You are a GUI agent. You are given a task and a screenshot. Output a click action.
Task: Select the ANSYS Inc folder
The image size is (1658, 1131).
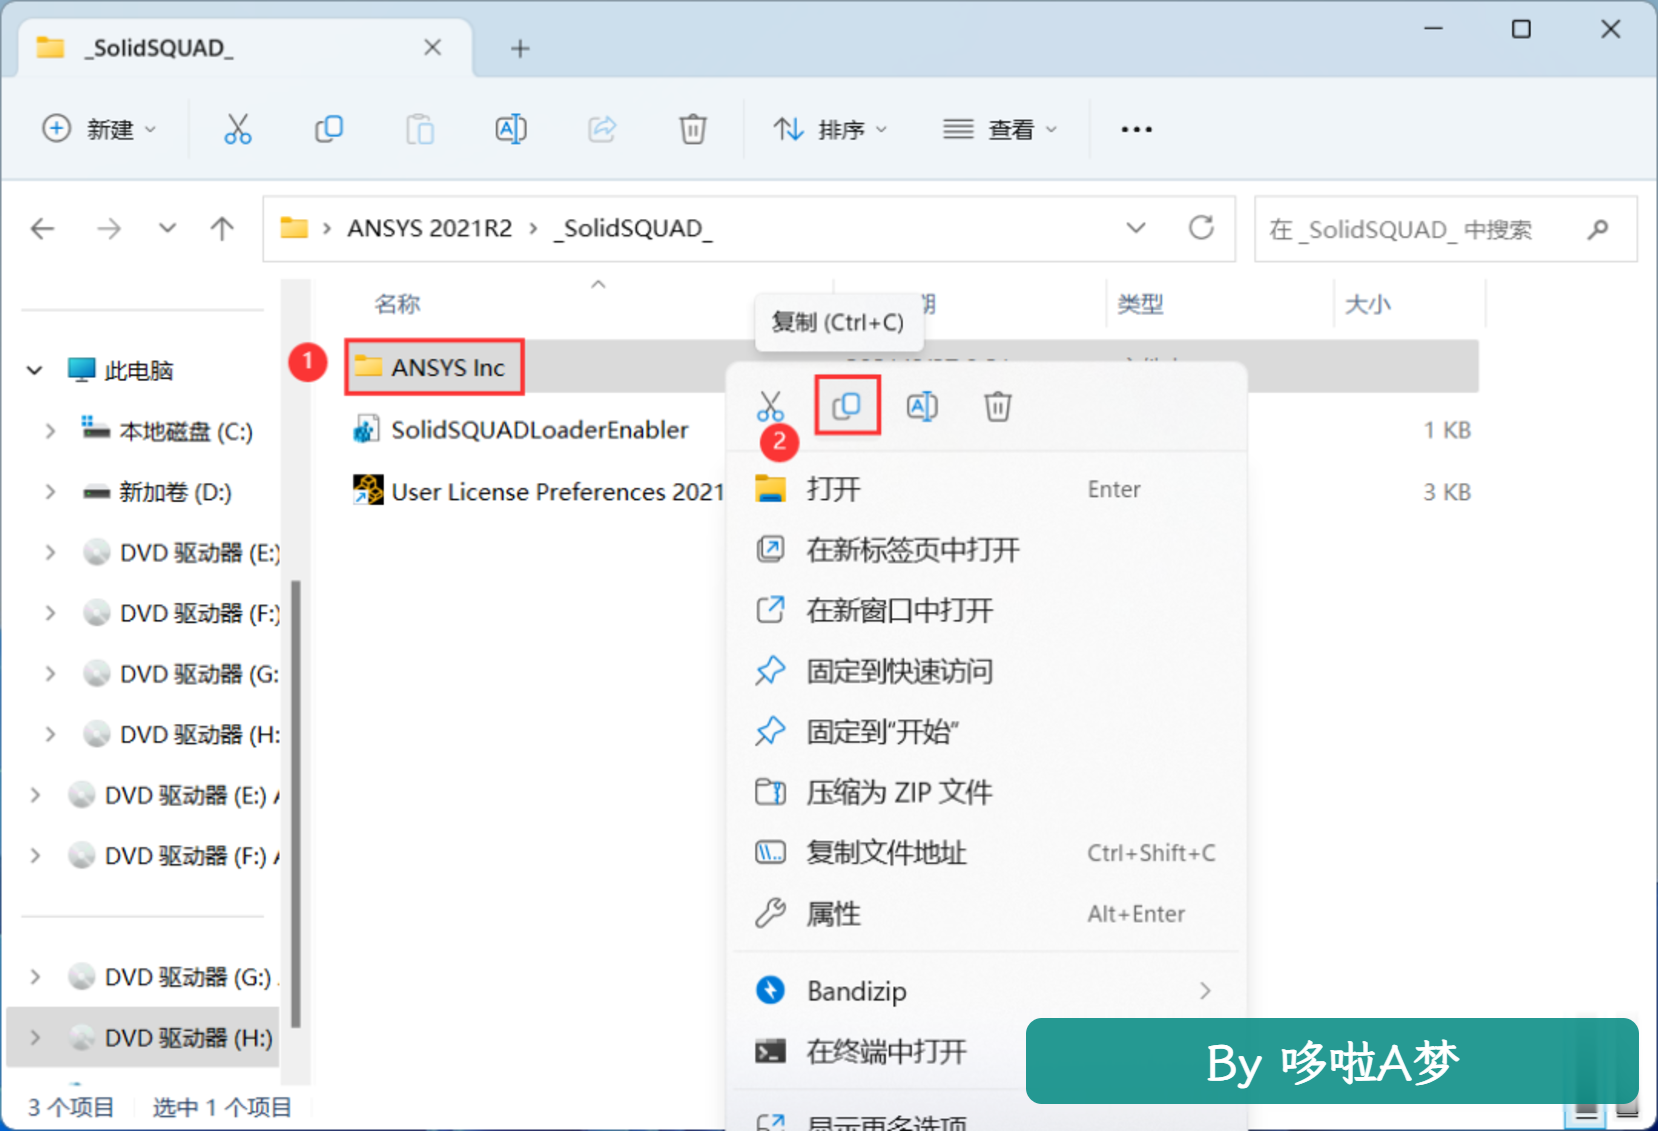pyautogui.click(x=435, y=367)
